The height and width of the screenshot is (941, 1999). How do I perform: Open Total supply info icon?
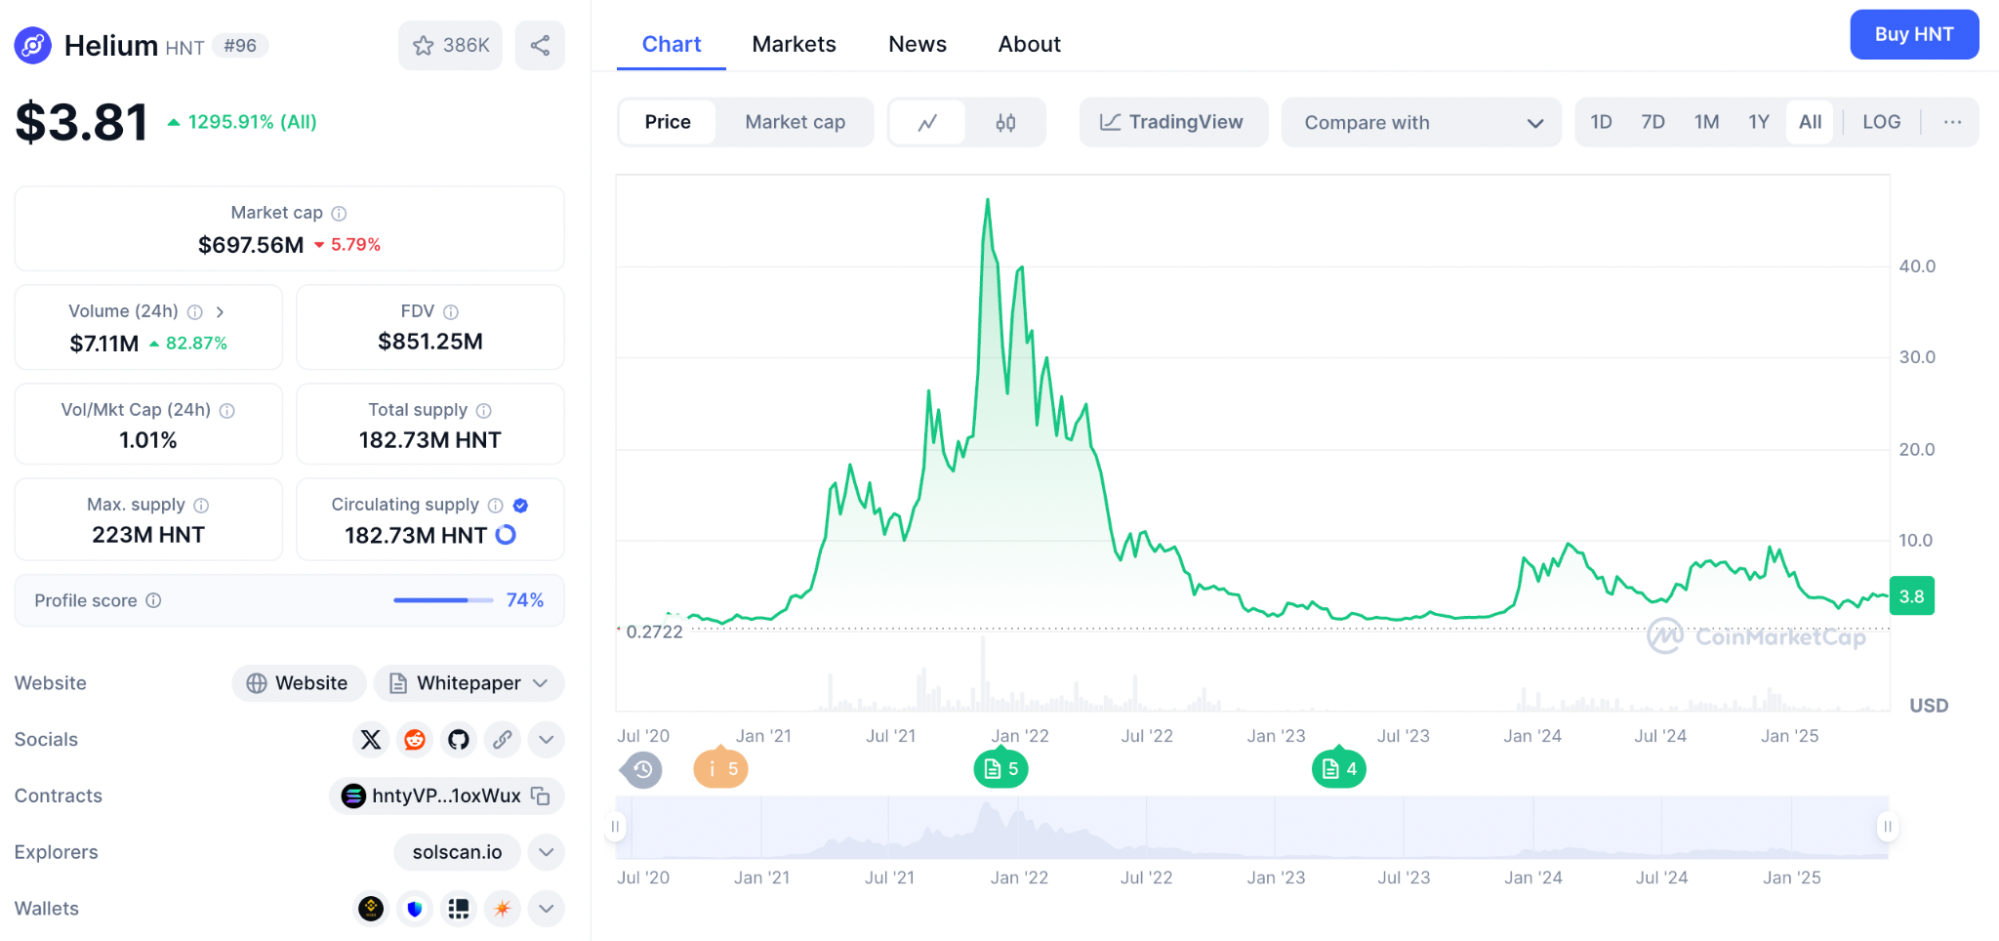pos(484,410)
